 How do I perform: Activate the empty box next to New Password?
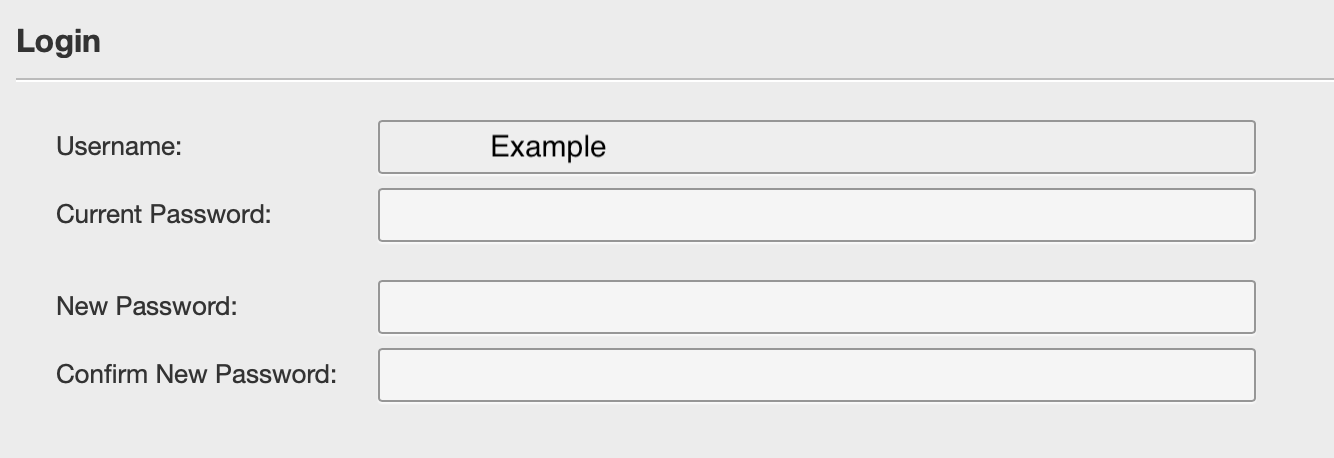(816, 307)
